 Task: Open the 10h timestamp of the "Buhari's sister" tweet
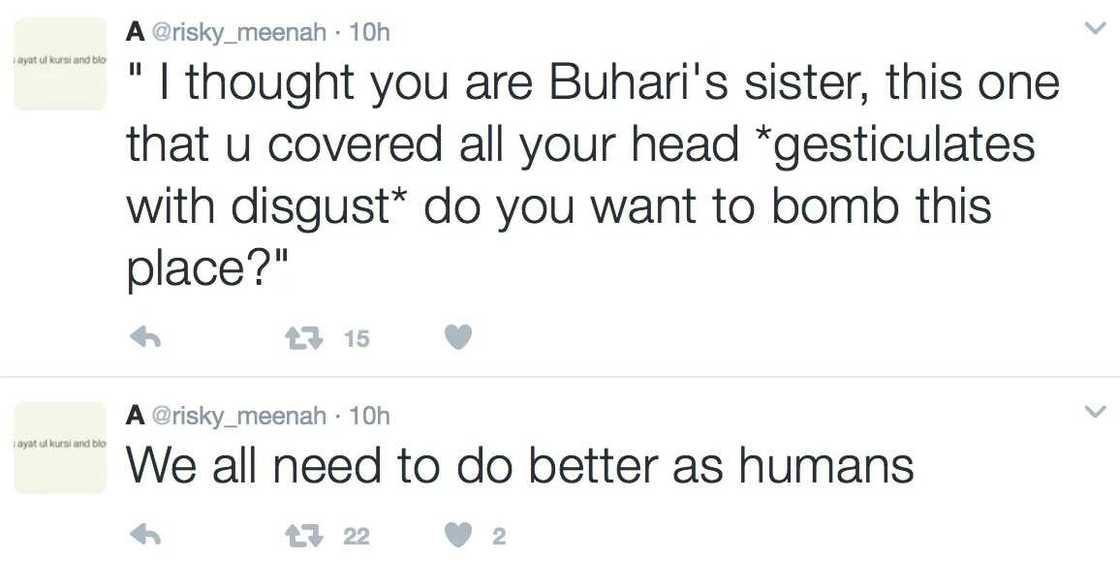tap(372, 33)
